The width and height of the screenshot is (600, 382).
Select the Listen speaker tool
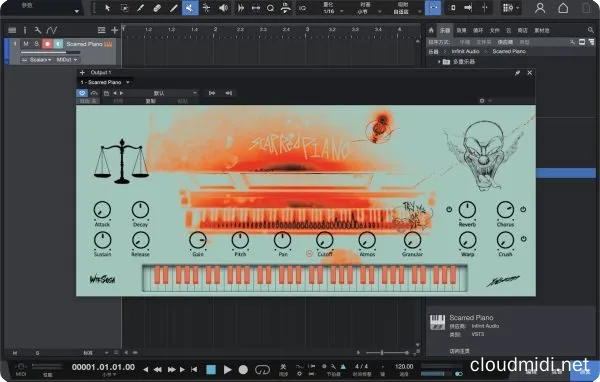point(223,8)
